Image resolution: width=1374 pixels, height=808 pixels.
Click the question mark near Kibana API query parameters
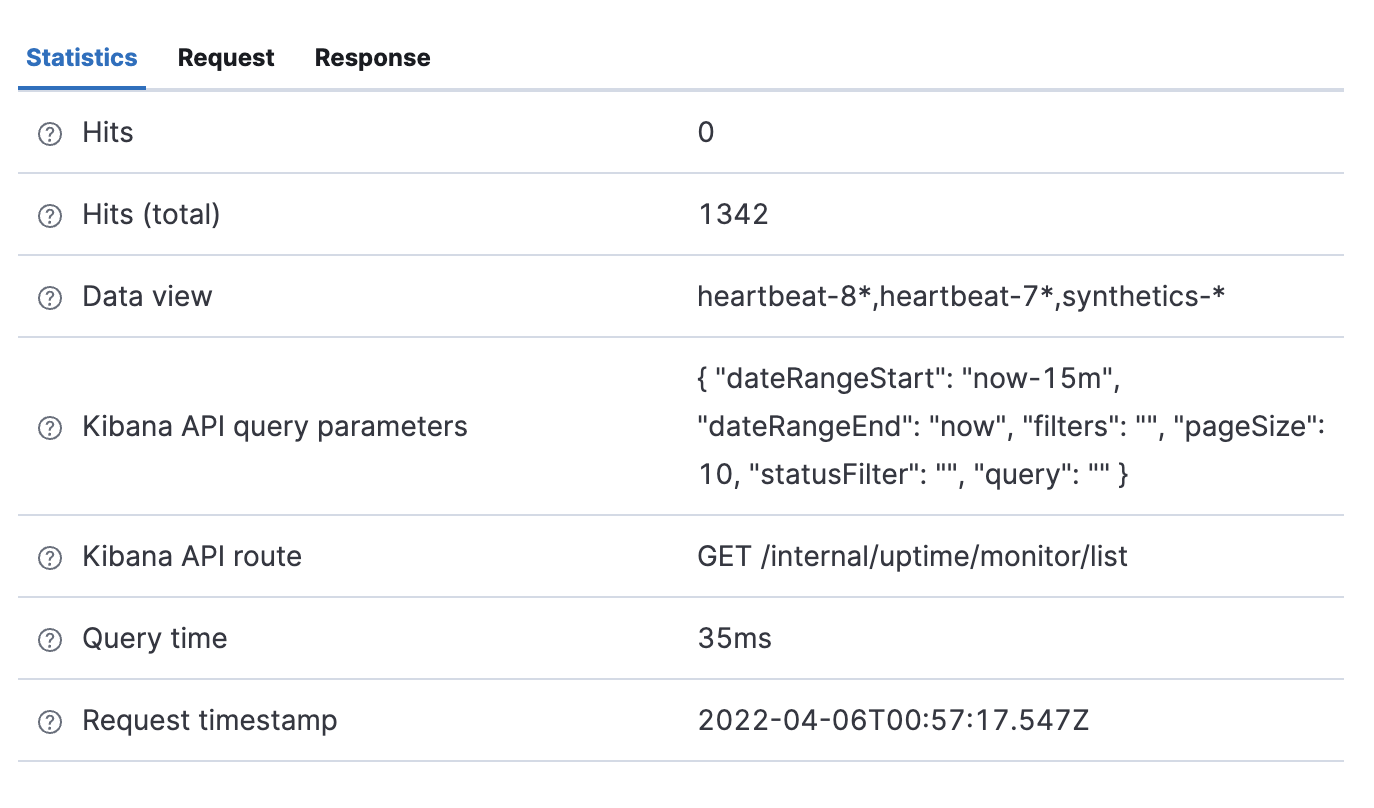point(49,427)
